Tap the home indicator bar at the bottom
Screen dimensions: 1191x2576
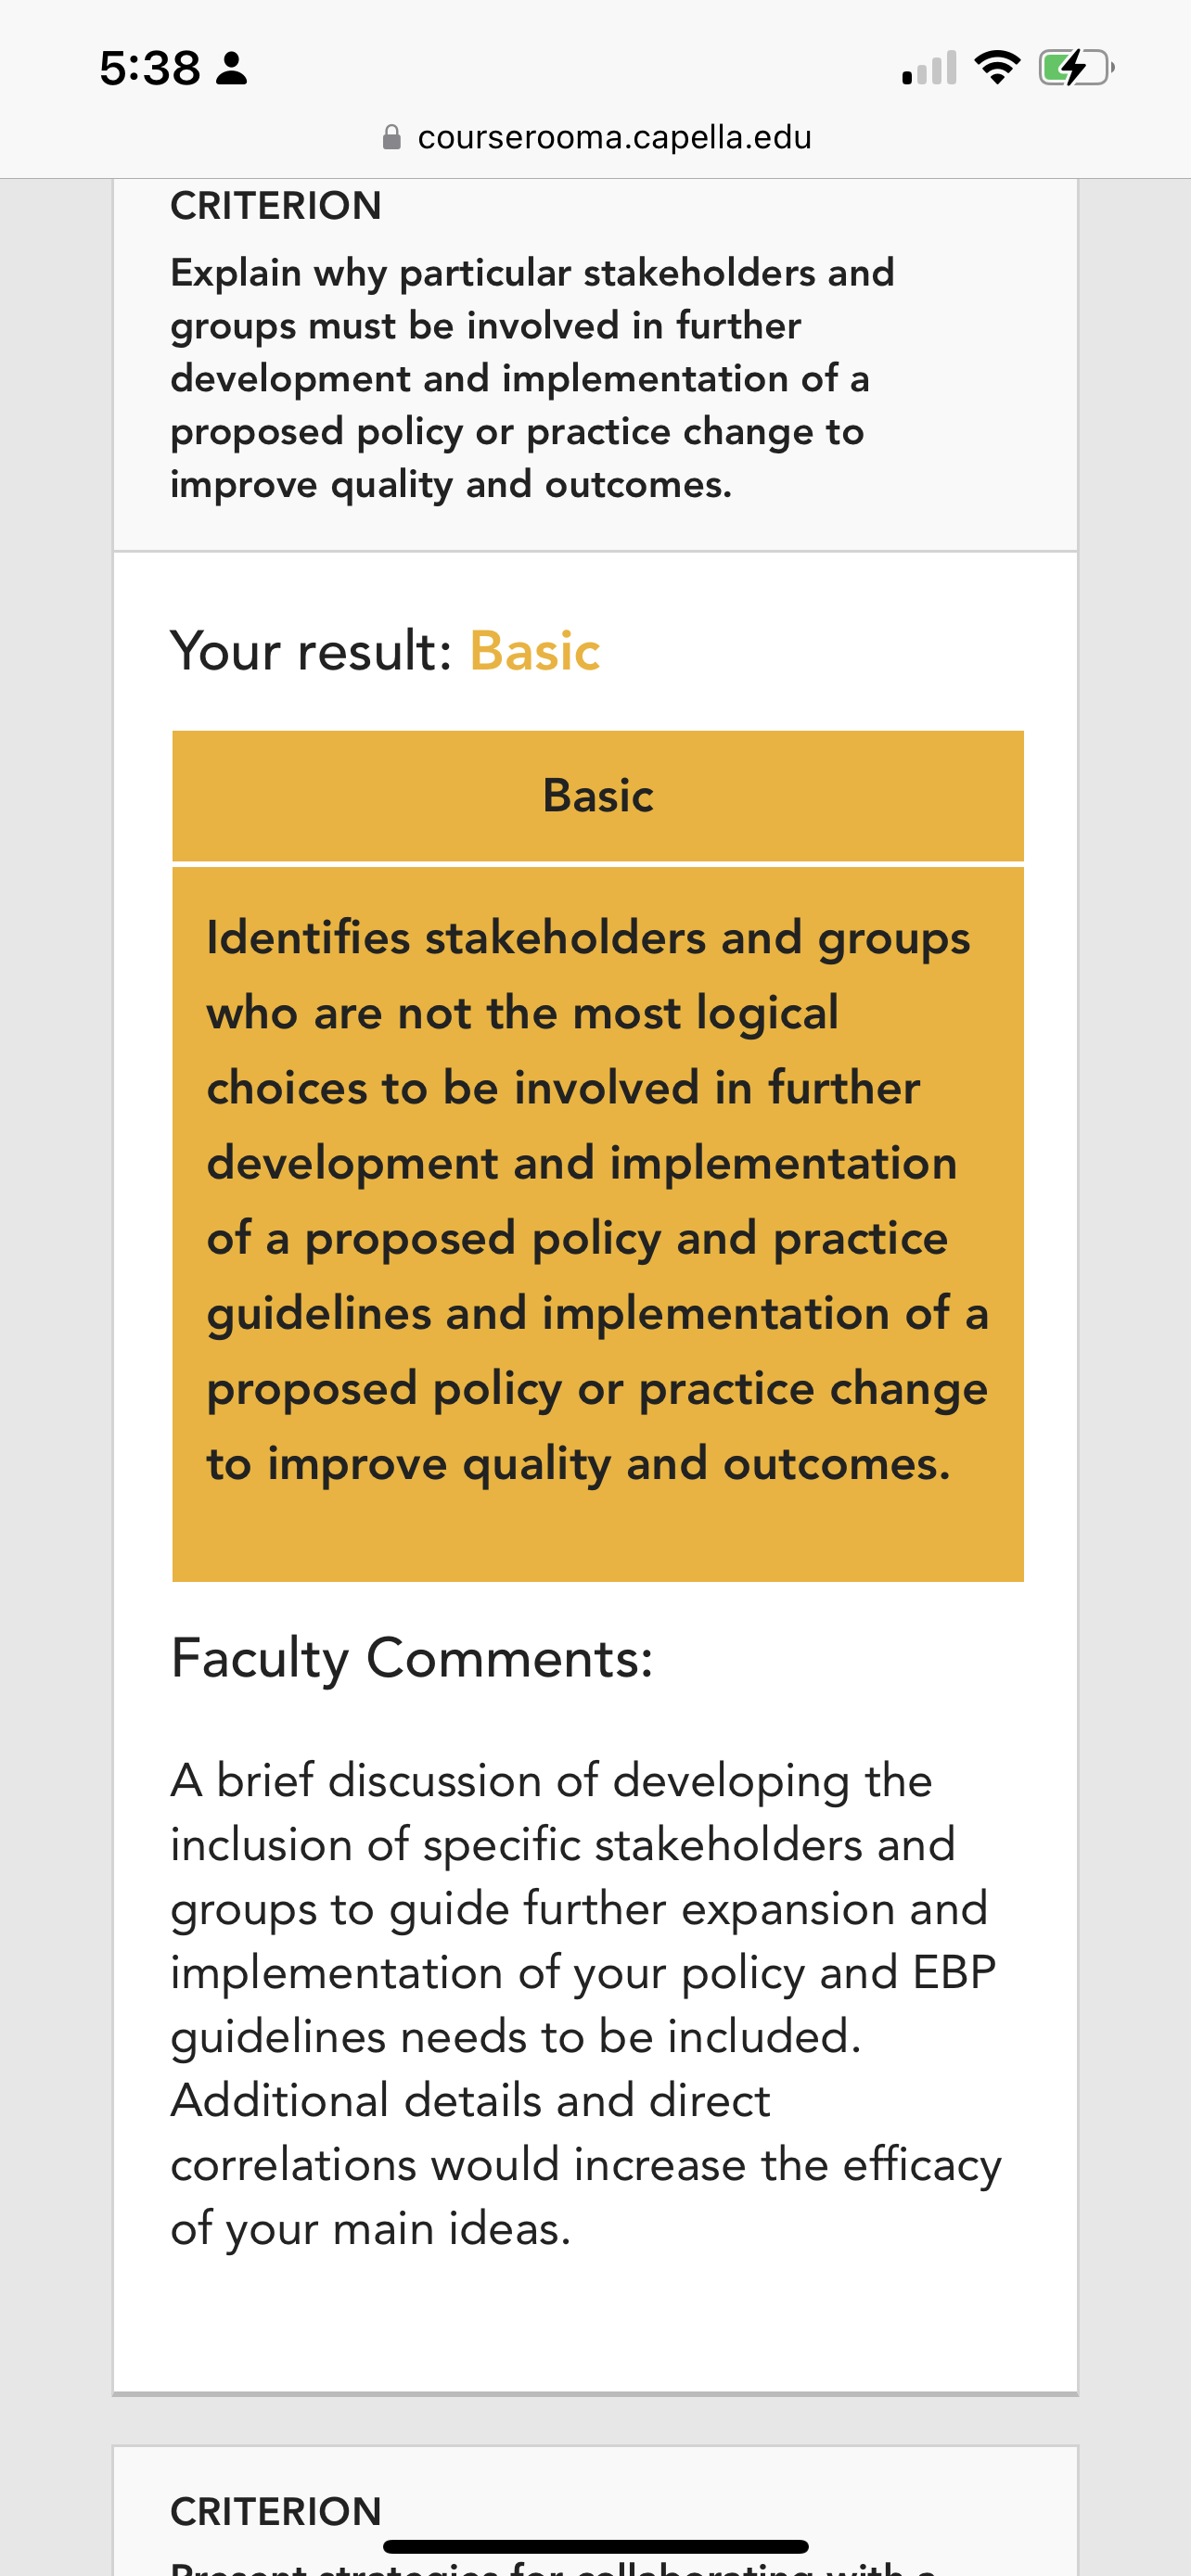point(595,2546)
